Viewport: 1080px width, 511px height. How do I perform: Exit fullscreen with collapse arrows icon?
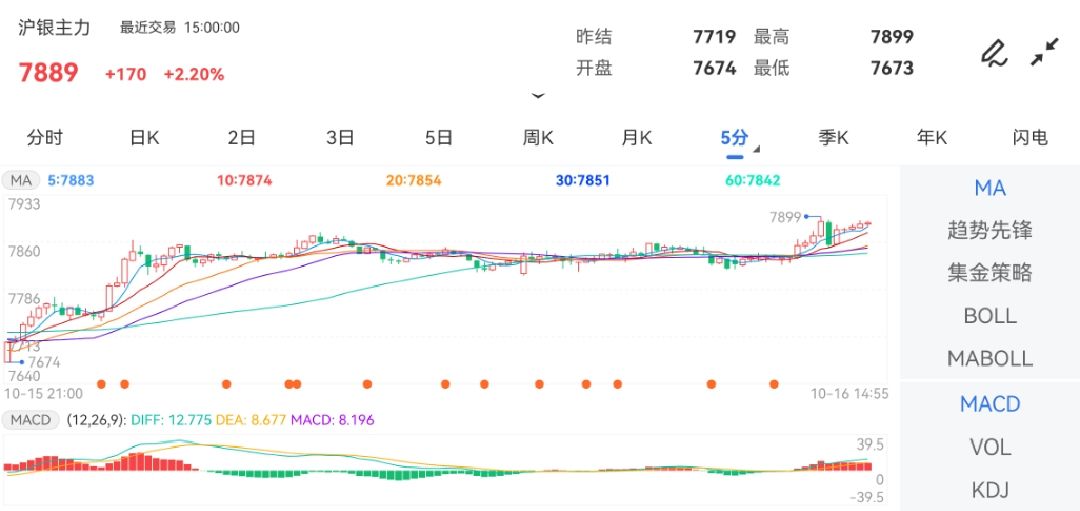1045,52
